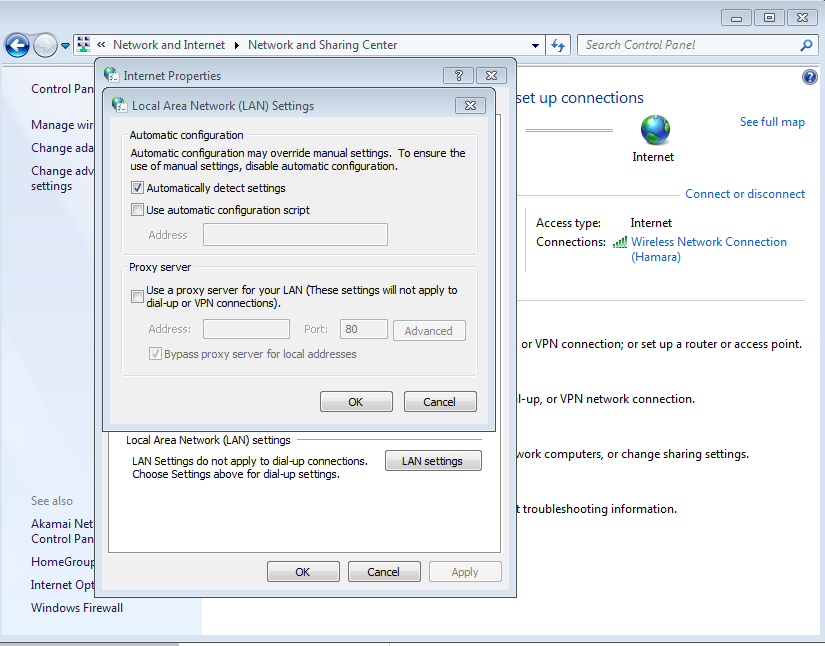825x646 pixels.
Task: Enable Automatically detect settings checkbox
Action: [138, 188]
